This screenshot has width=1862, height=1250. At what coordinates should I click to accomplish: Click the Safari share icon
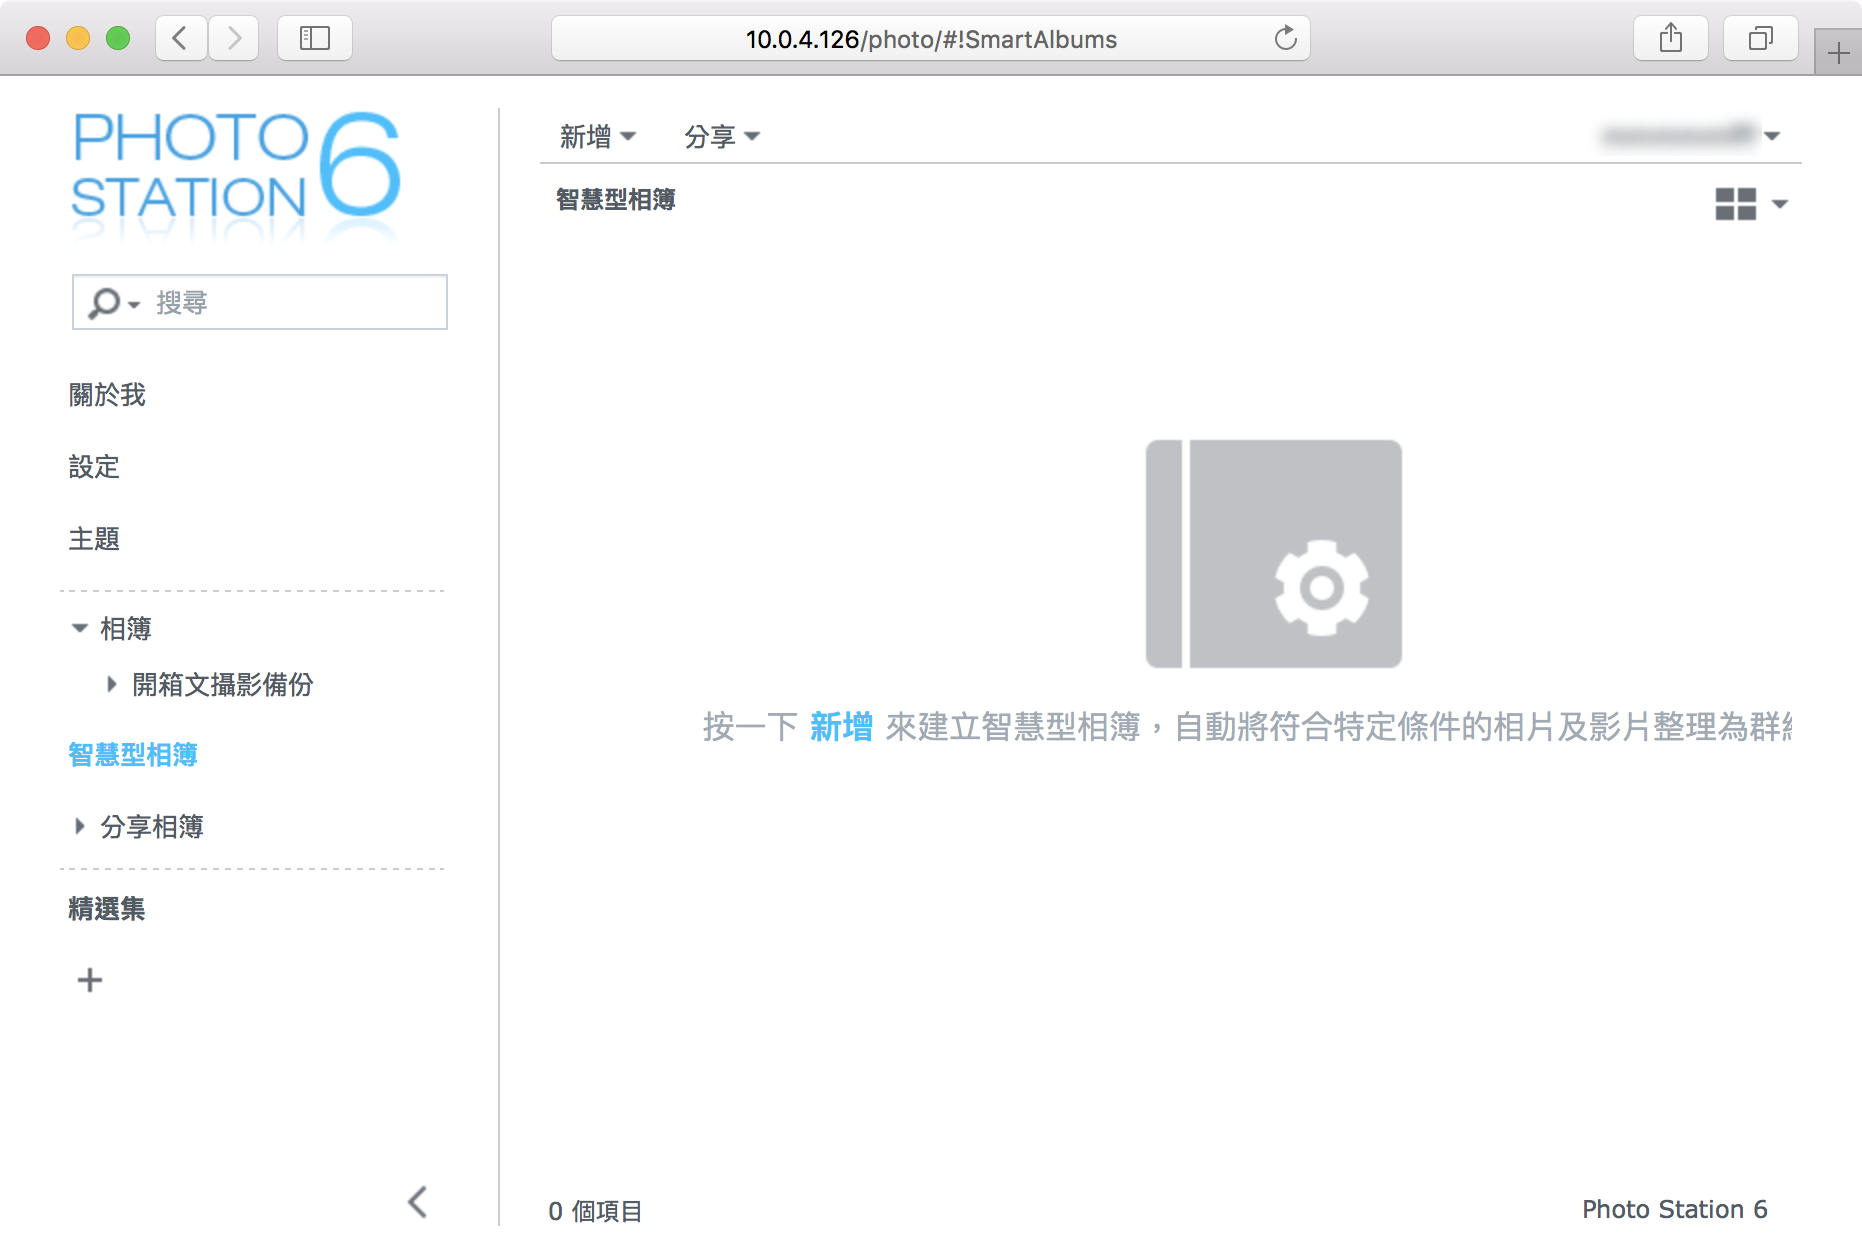[1670, 39]
